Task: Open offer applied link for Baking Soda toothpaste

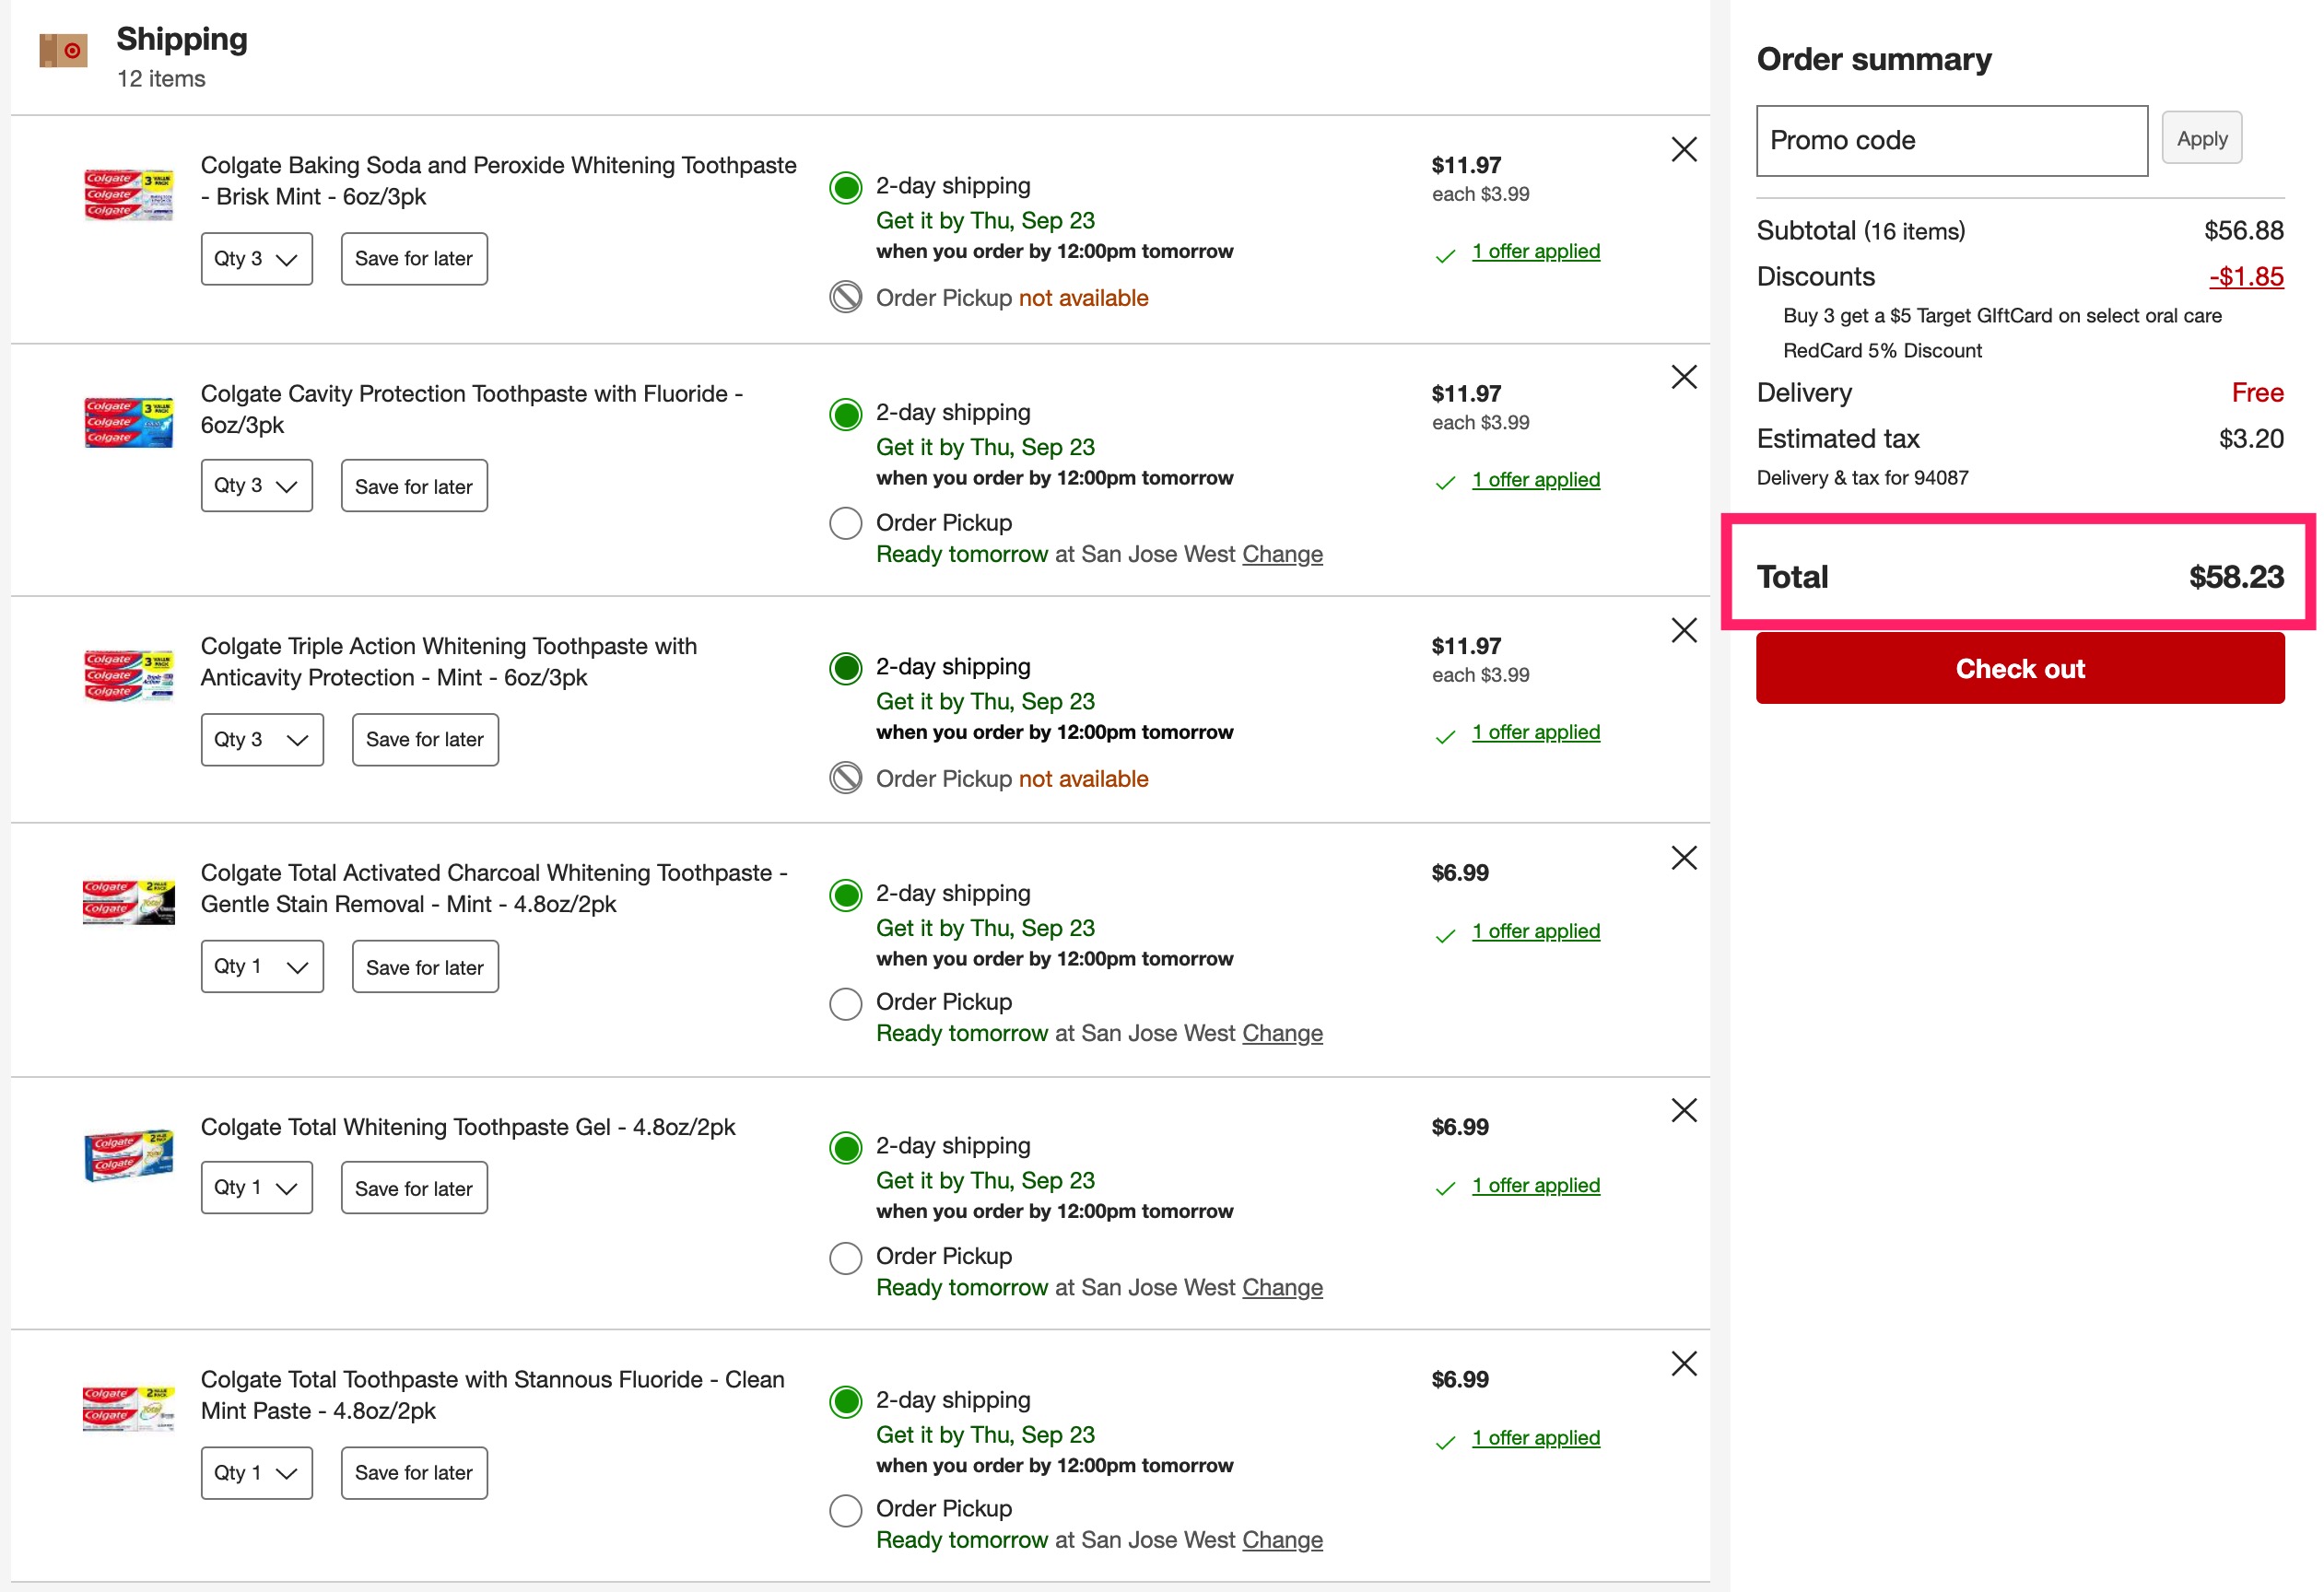Action: tap(1535, 252)
